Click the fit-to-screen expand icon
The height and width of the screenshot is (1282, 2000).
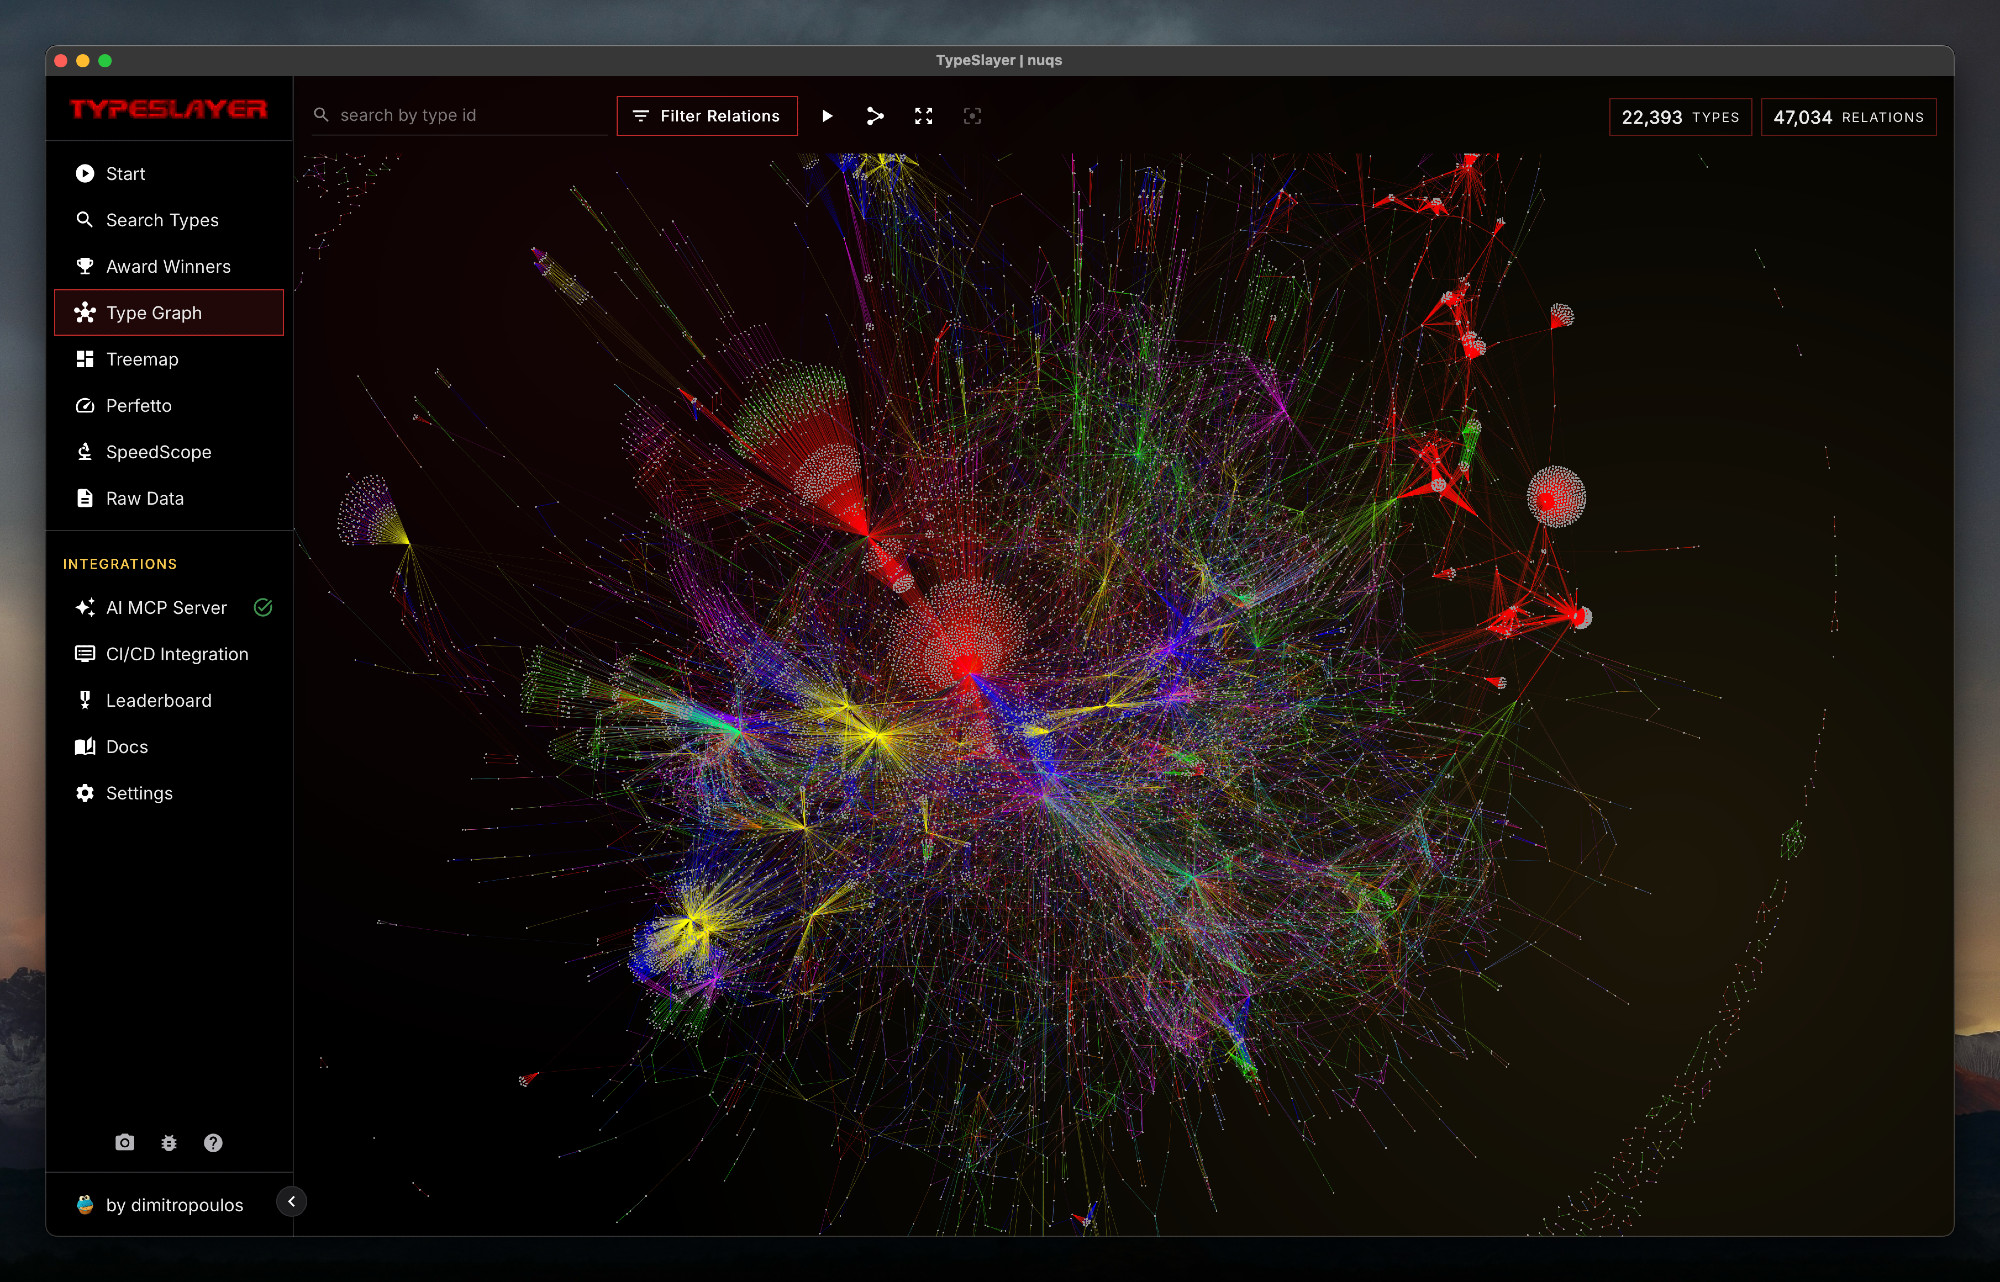pyautogui.click(x=923, y=116)
